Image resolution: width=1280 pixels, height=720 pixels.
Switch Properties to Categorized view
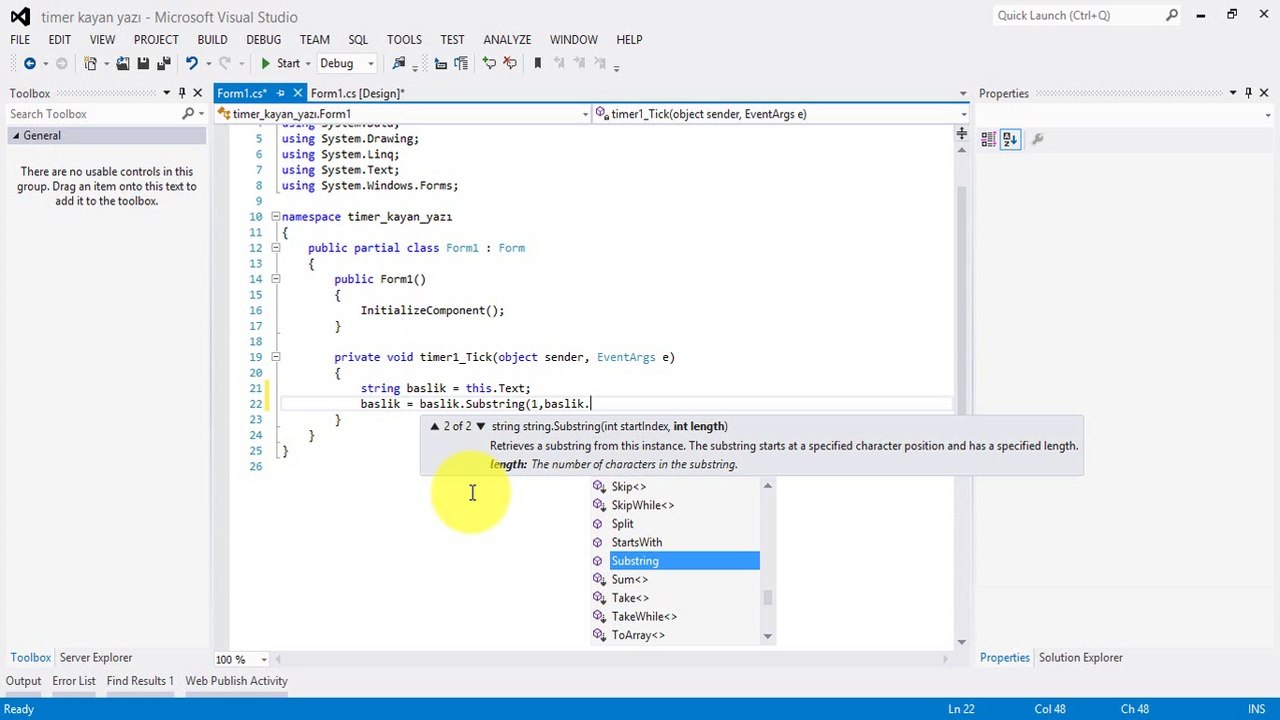tap(989, 140)
